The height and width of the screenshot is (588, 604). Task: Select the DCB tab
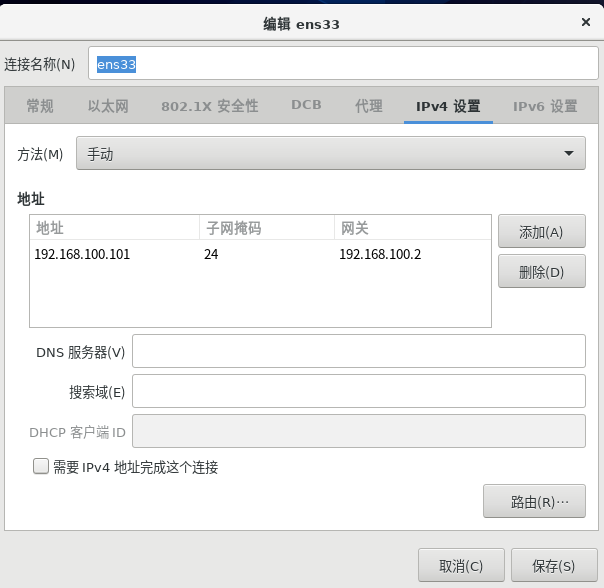click(x=306, y=105)
